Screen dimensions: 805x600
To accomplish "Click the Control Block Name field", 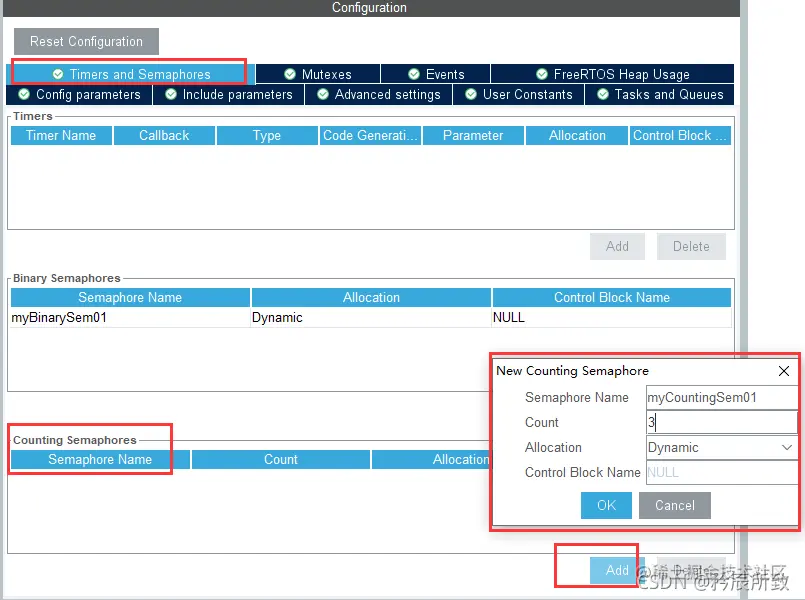I will (722, 472).
